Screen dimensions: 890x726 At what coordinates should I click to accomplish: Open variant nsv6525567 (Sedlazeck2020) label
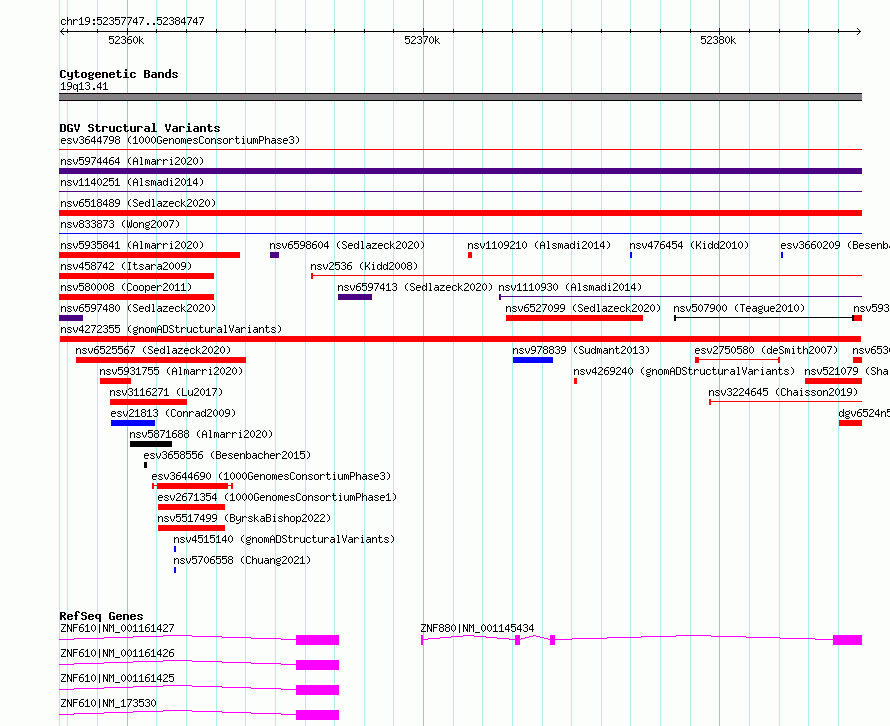pyautogui.click(x=153, y=350)
